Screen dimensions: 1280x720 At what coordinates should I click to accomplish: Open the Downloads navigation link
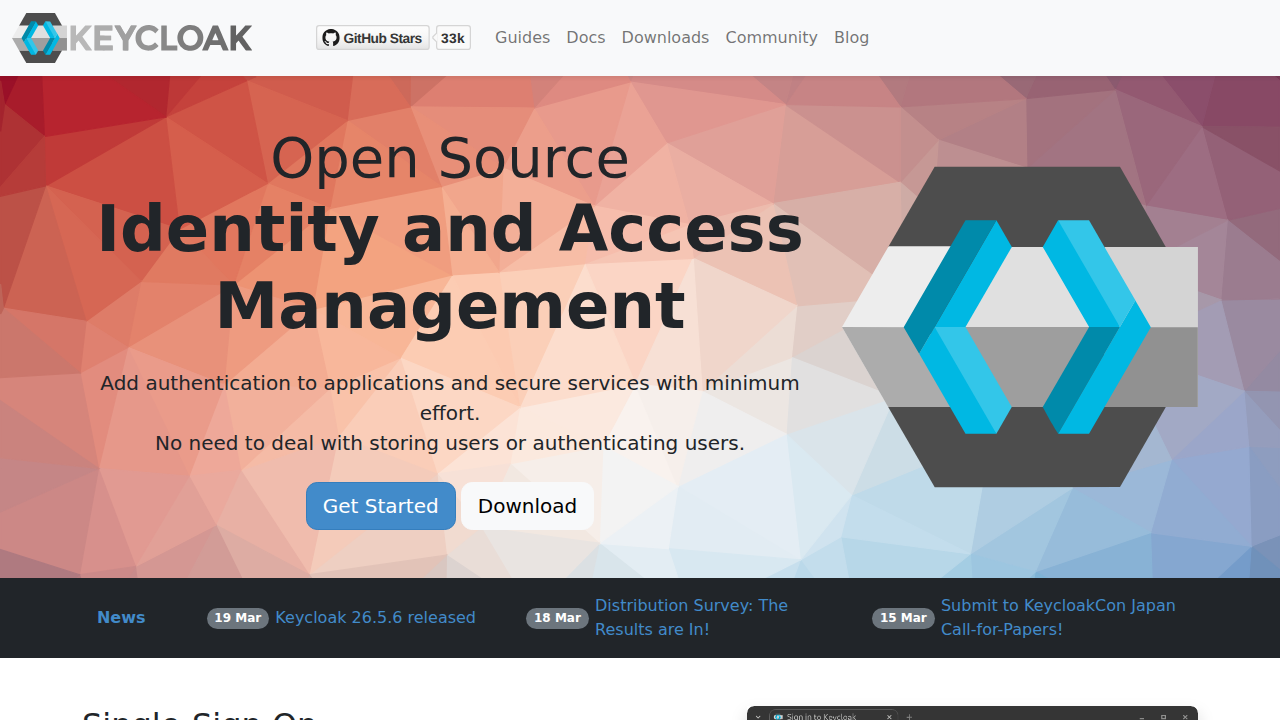(665, 38)
